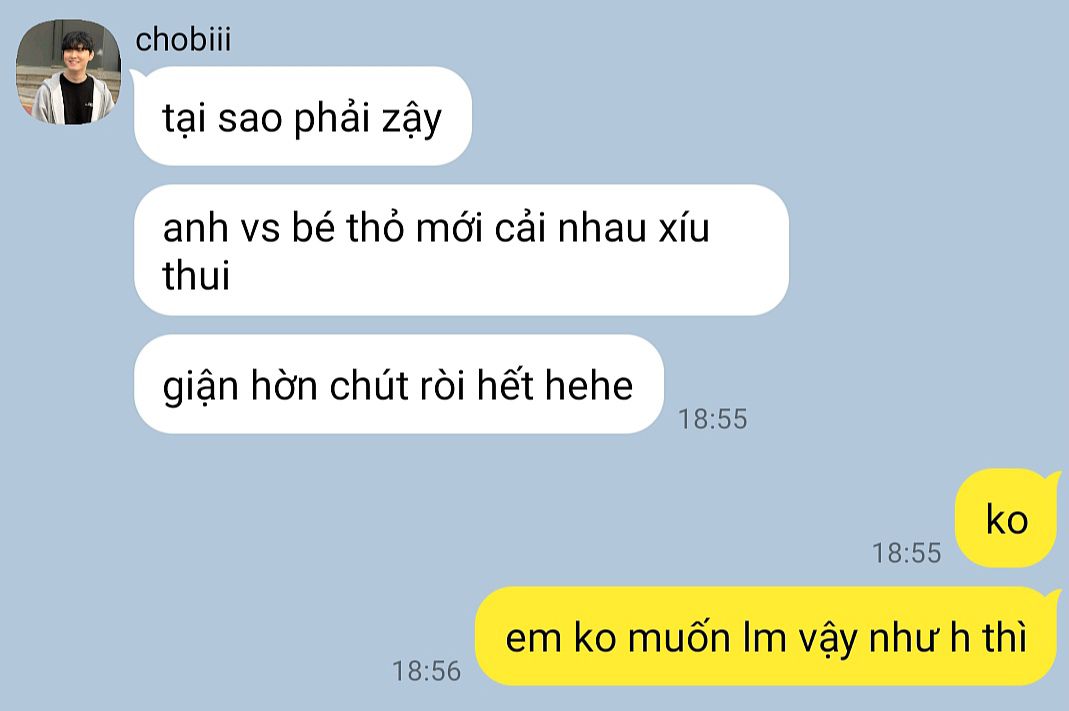
Task: Tap the yellow 'ko' reply bubble
Action: (1006, 518)
